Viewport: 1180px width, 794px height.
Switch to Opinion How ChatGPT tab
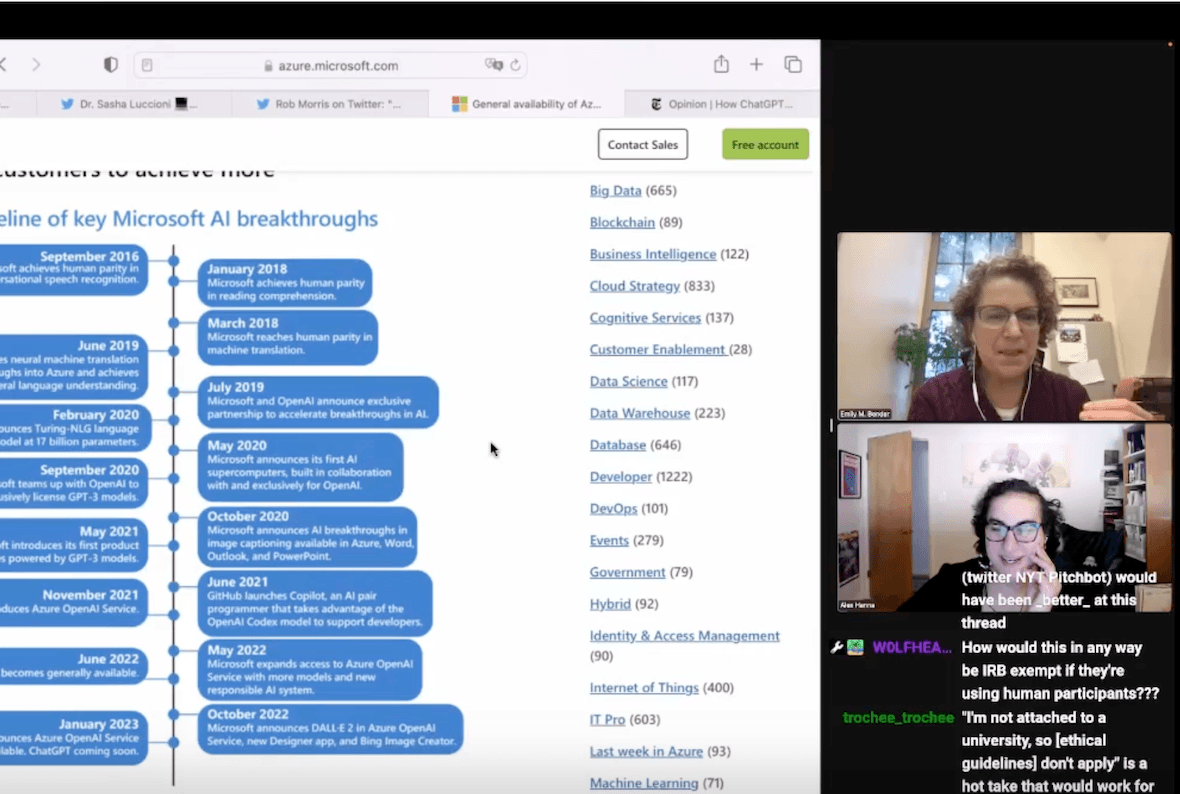(x=722, y=104)
